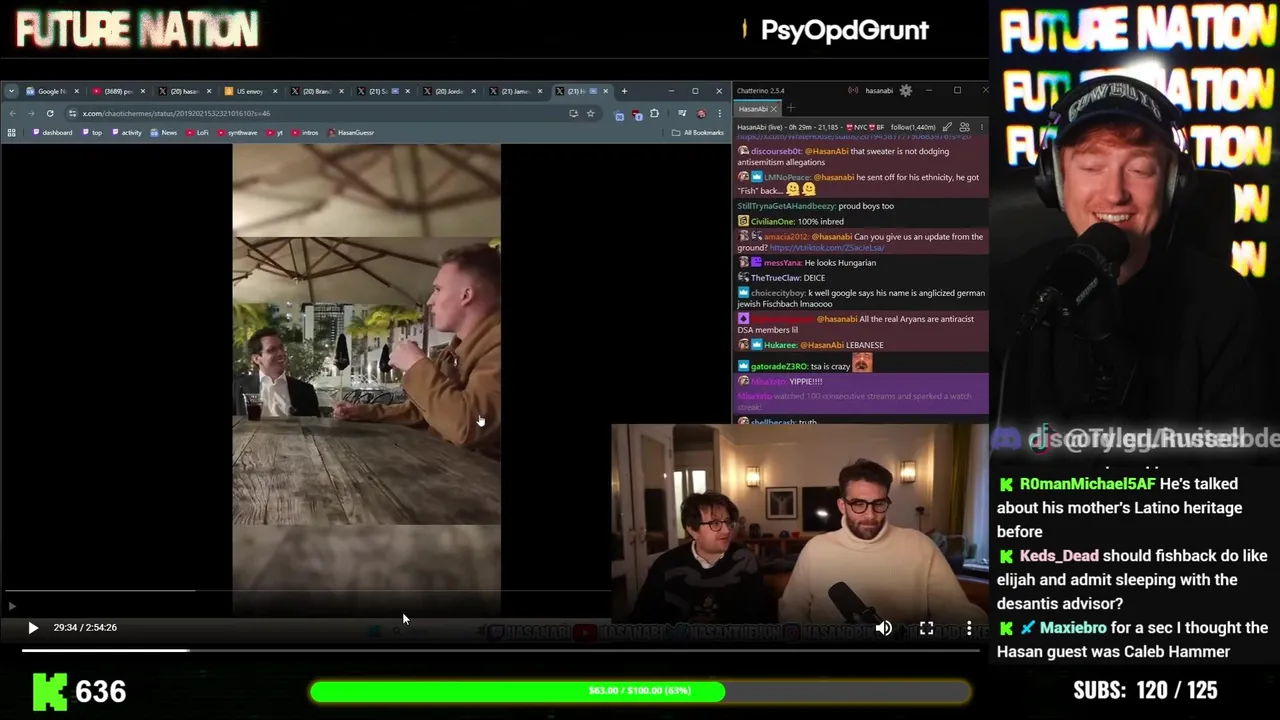Open Chatterino moderation sword icon

[947, 128]
